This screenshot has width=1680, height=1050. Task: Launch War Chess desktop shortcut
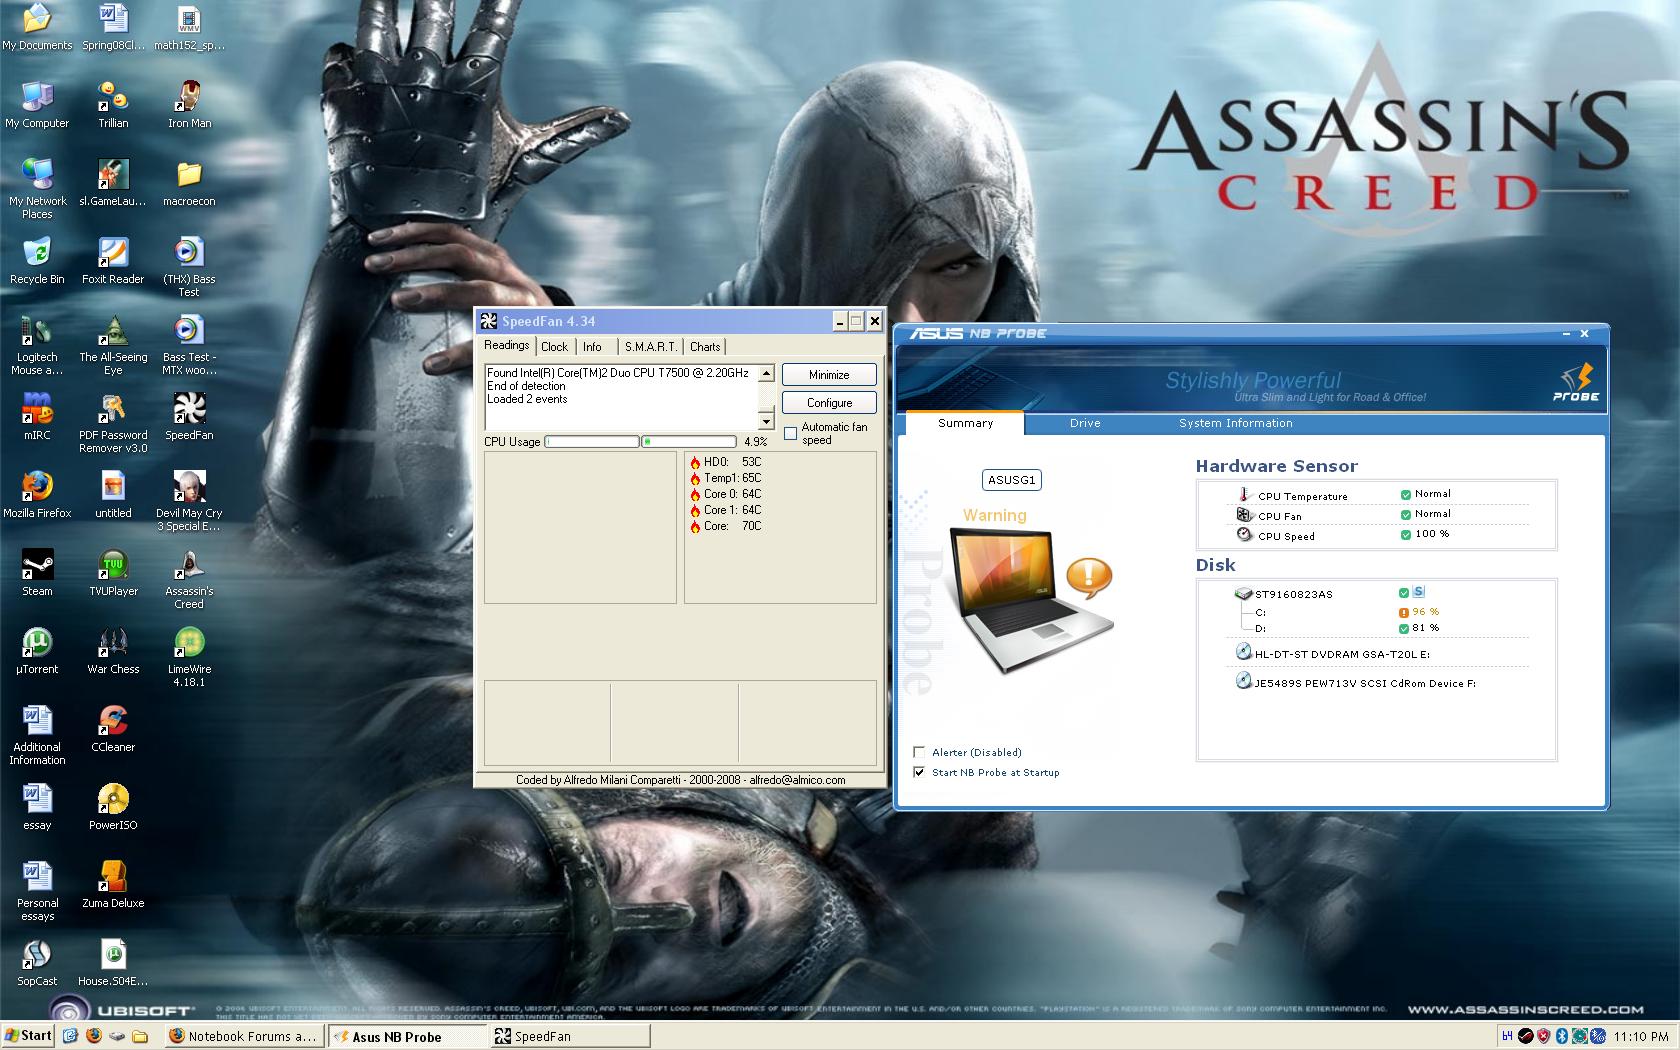point(113,651)
